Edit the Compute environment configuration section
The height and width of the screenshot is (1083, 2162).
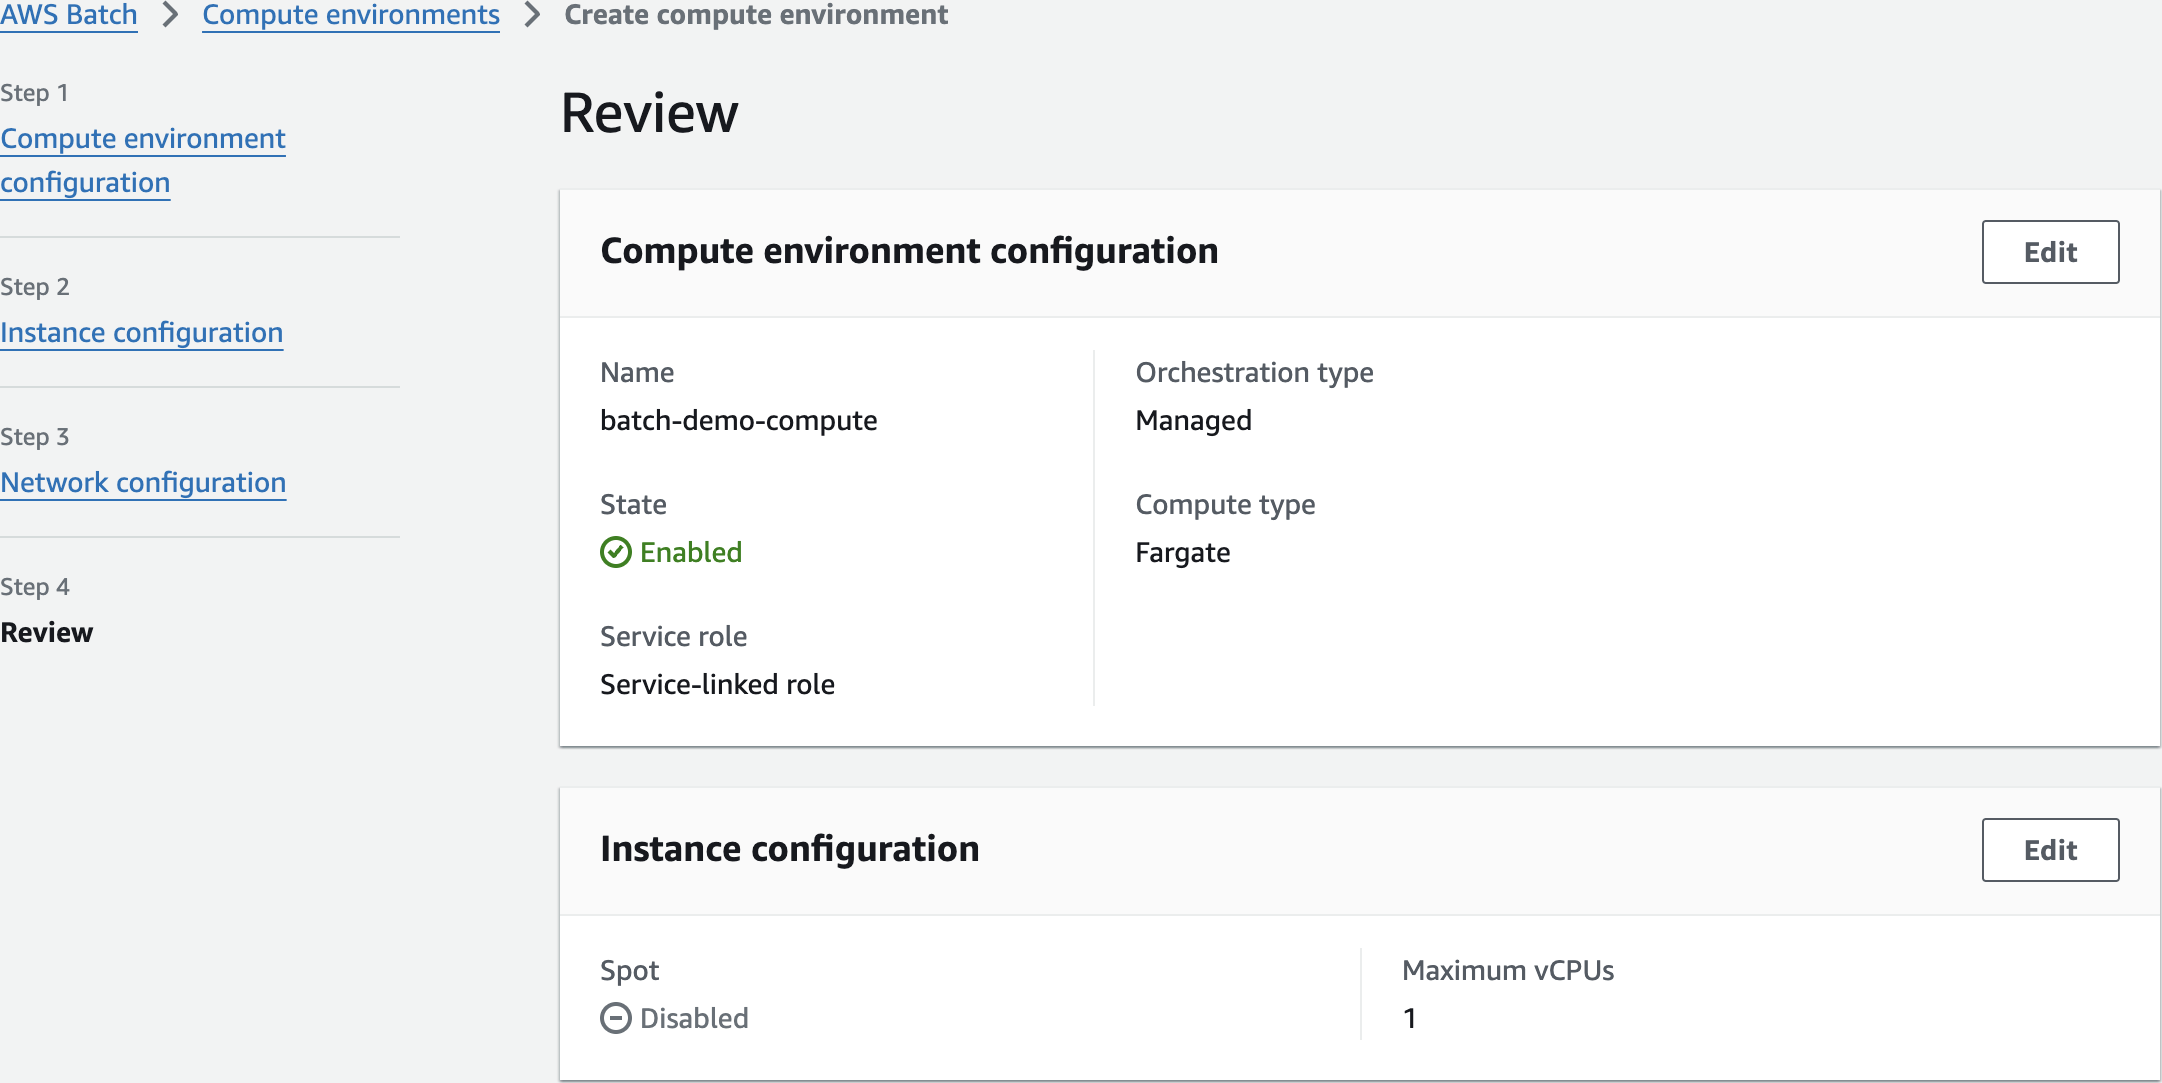pyautogui.click(x=2050, y=252)
